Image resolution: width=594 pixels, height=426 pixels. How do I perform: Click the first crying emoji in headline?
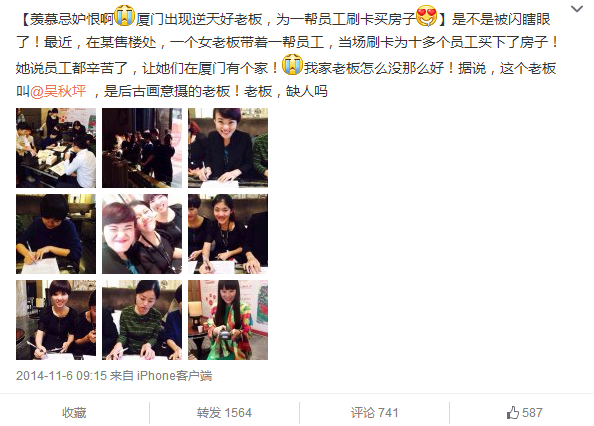click(124, 16)
